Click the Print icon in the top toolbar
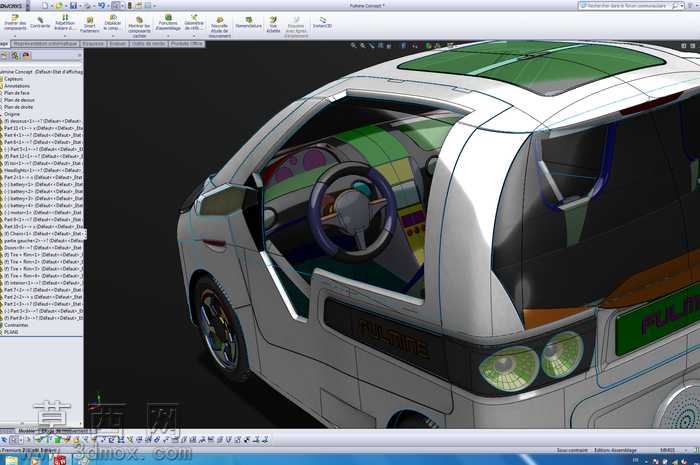The width and height of the screenshot is (700, 465). (x=87, y=5)
